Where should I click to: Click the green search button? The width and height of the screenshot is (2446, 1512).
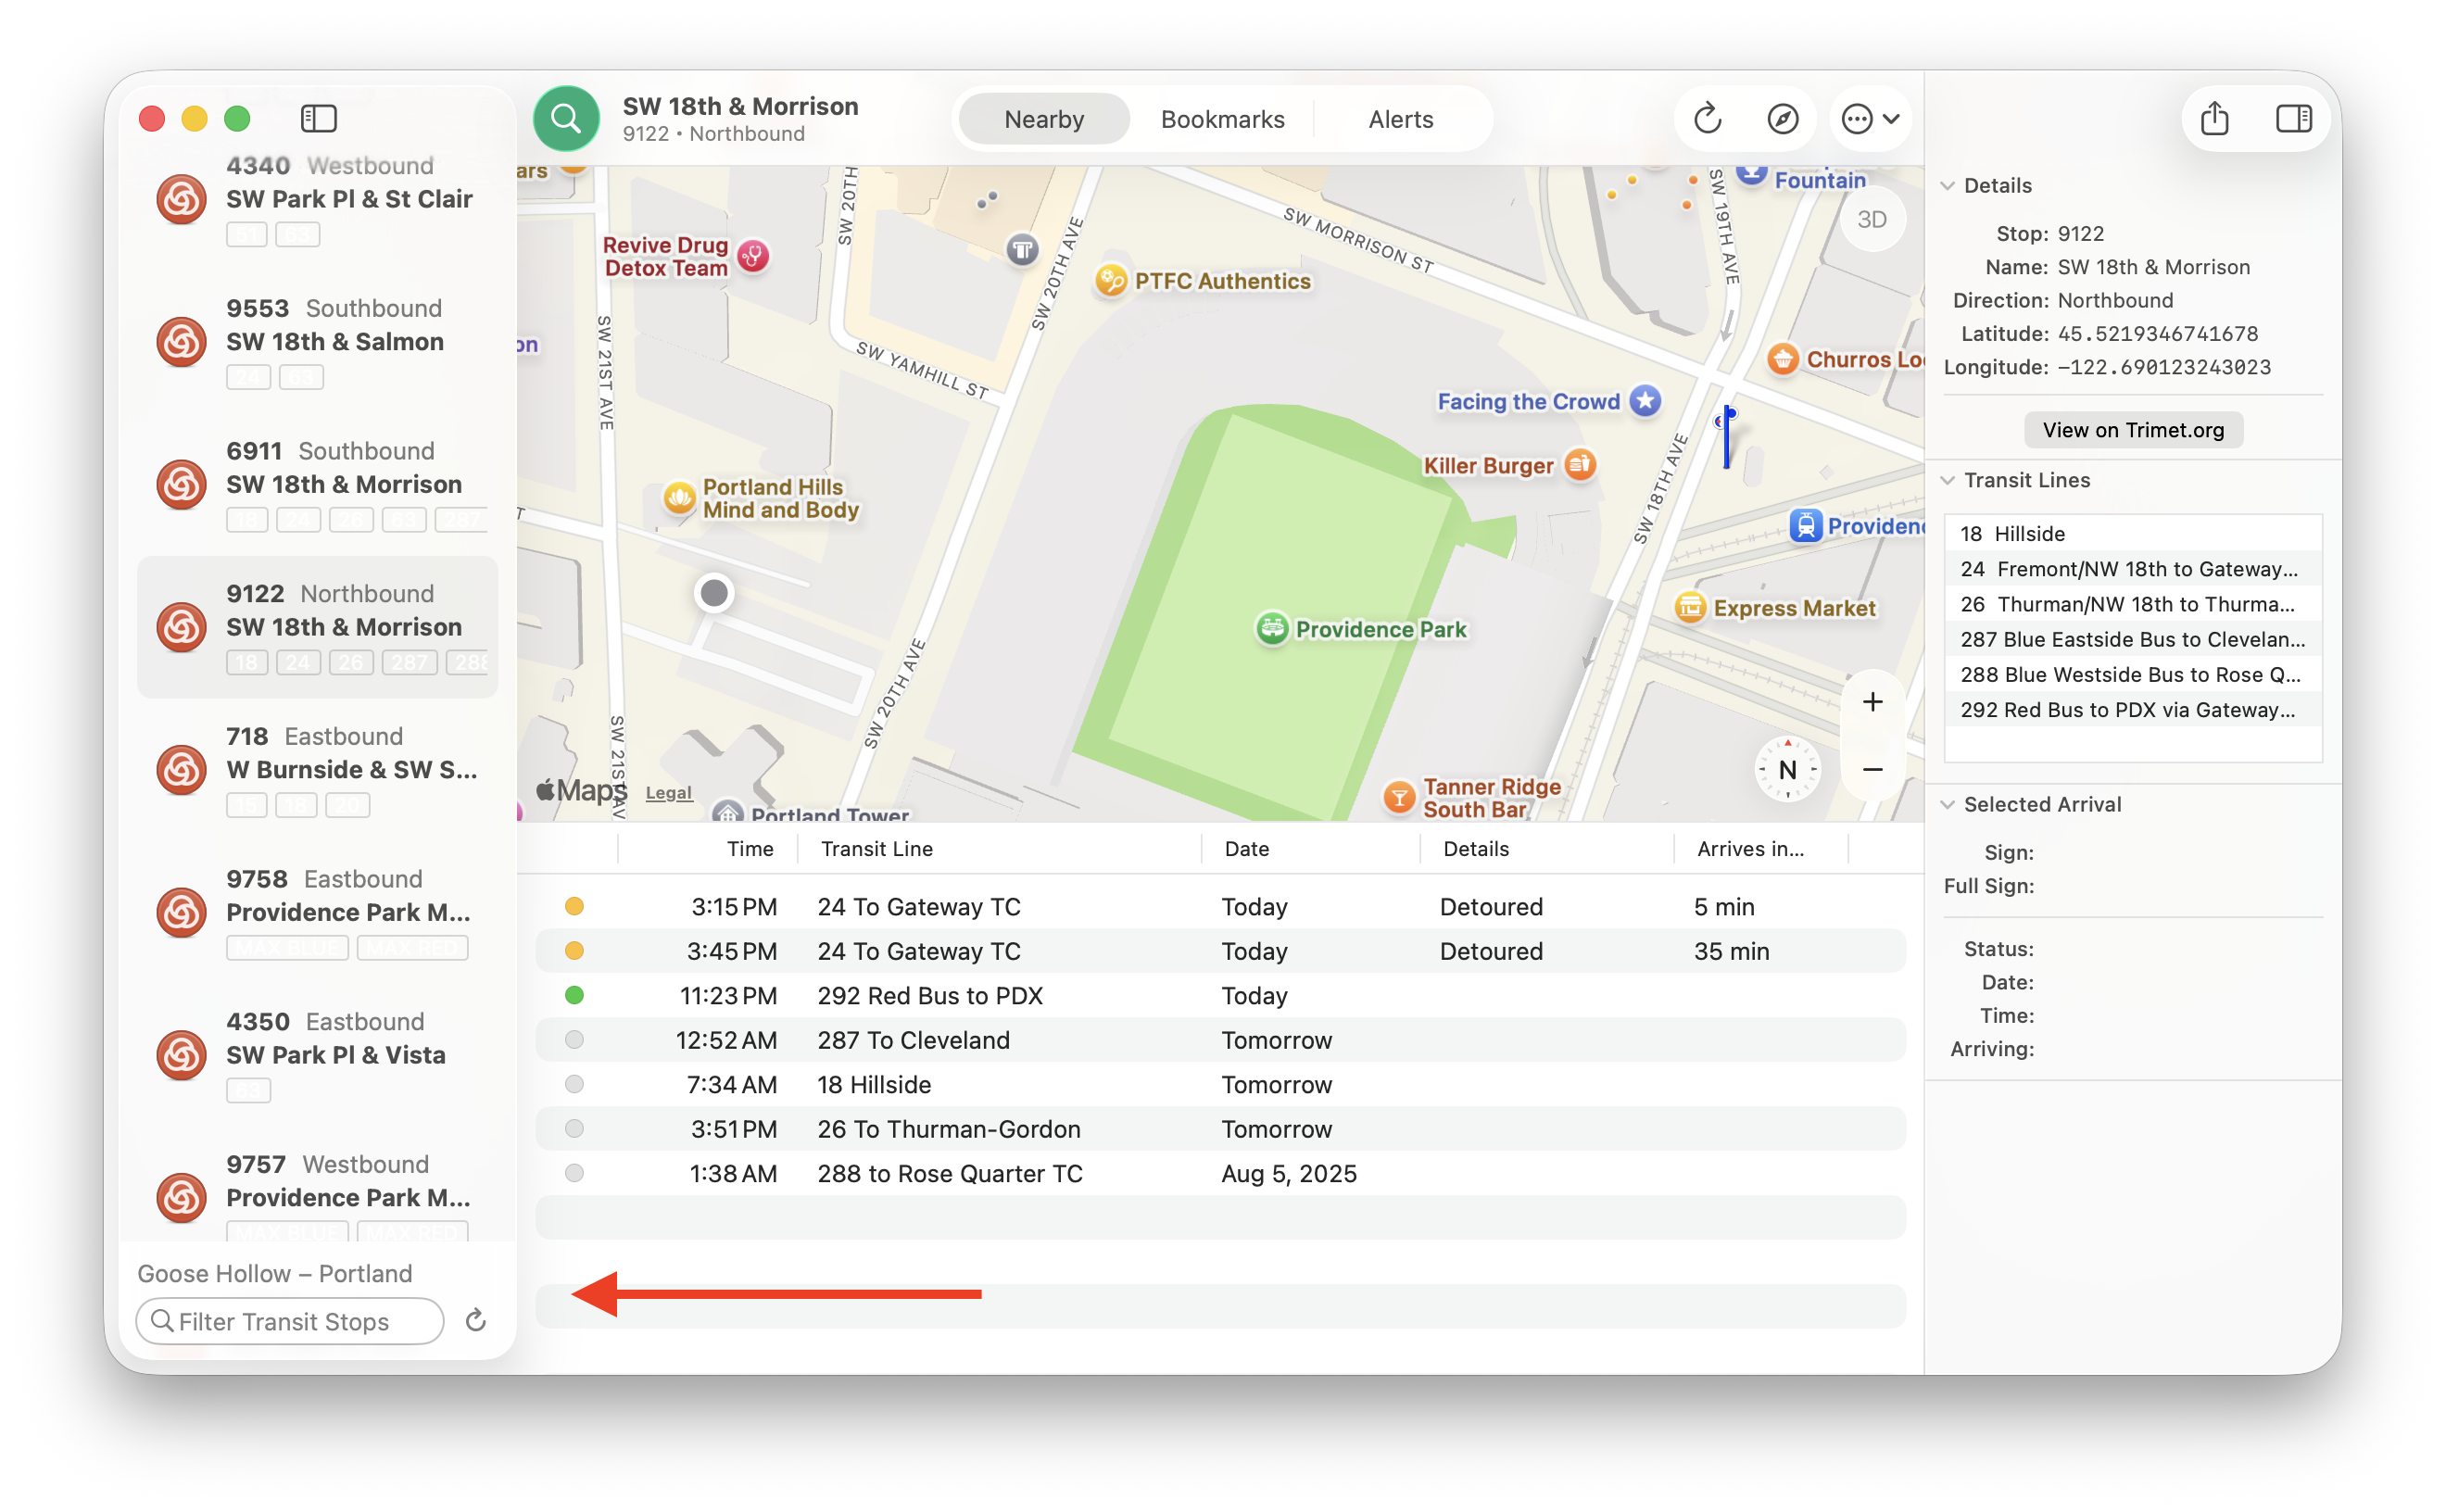tap(566, 119)
